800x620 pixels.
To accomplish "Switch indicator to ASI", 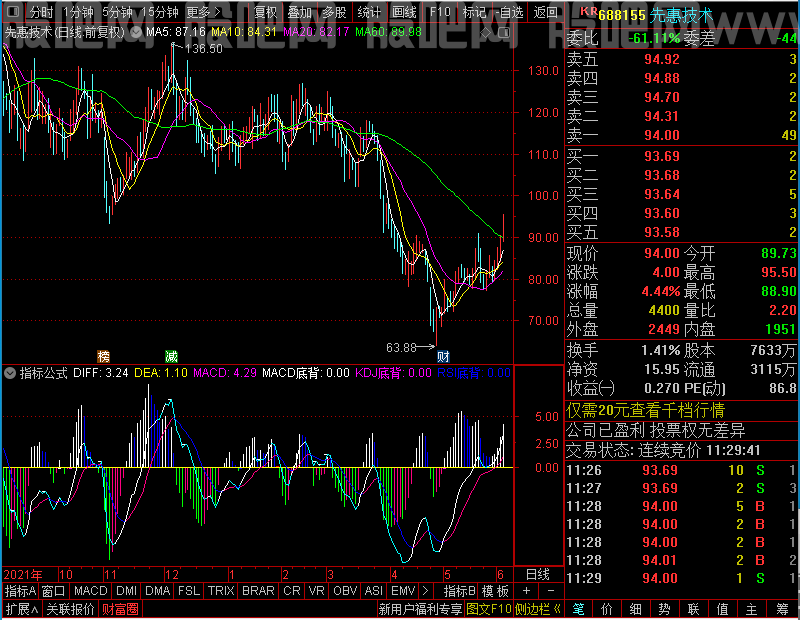I will (x=374, y=591).
